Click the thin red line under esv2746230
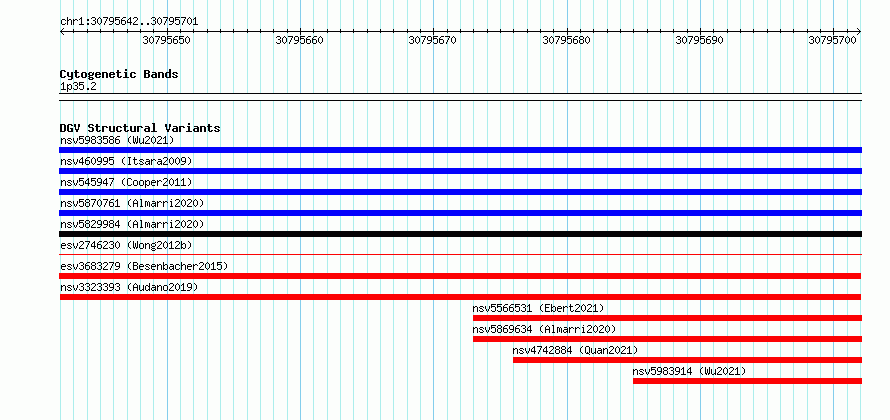Screen dimensions: 890x420 point(460,255)
